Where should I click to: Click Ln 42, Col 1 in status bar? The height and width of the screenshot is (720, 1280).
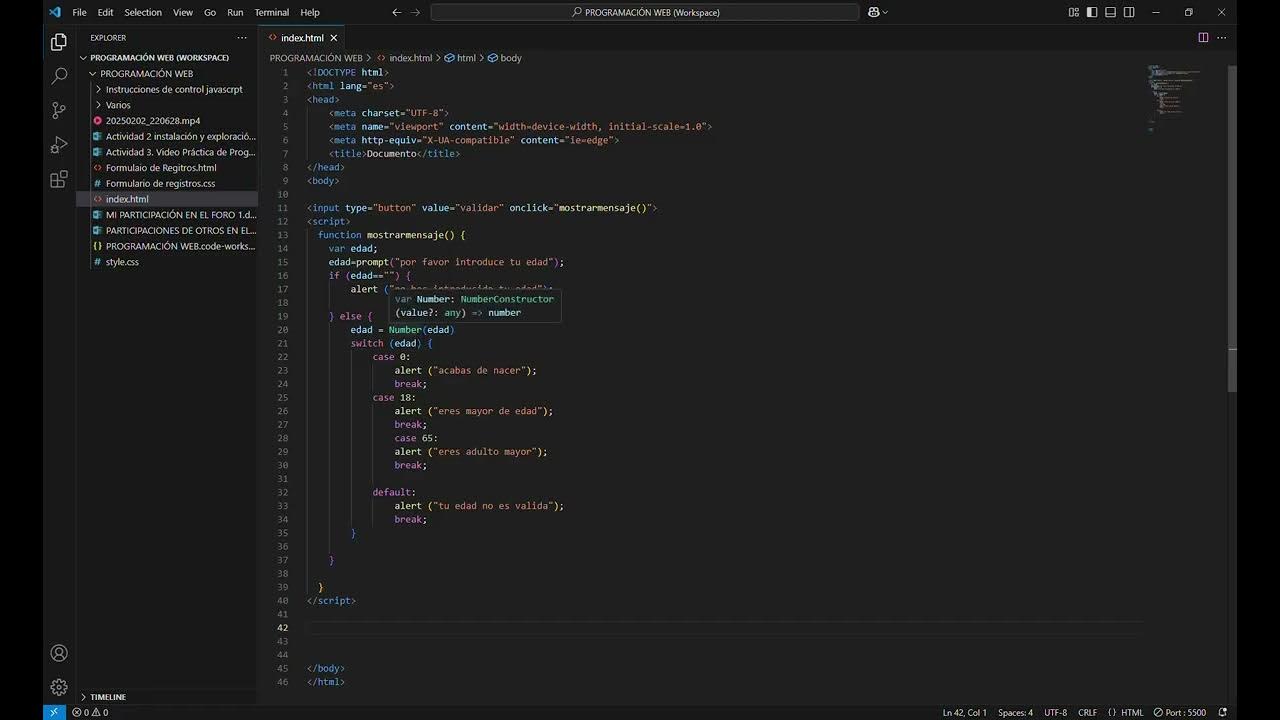tap(964, 712)
